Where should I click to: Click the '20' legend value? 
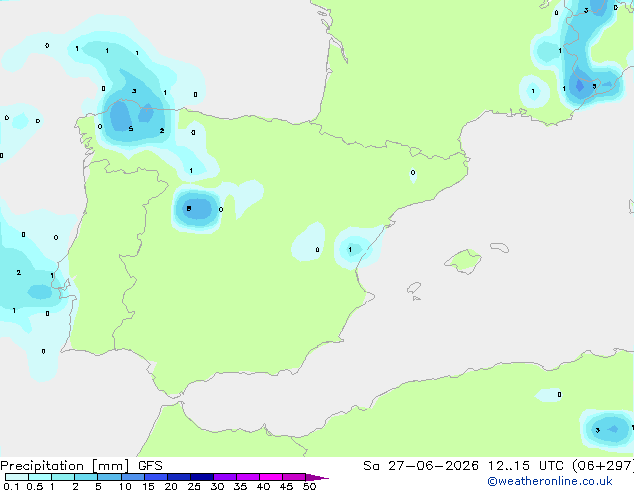(x=171, y=486)
